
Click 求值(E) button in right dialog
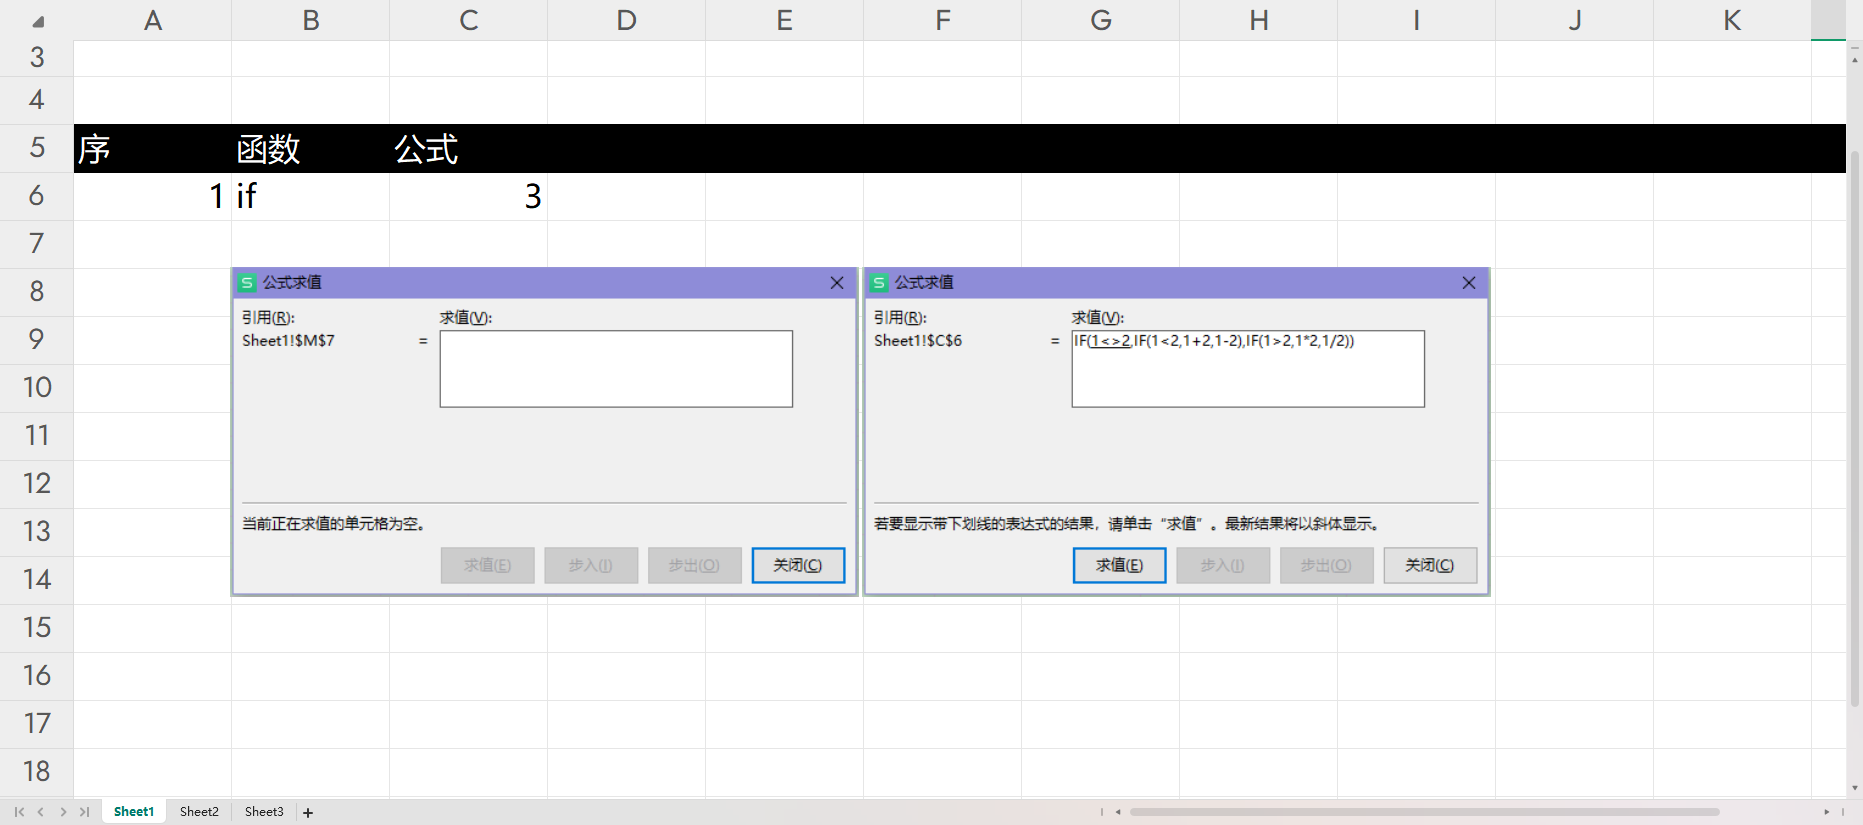1119,565
